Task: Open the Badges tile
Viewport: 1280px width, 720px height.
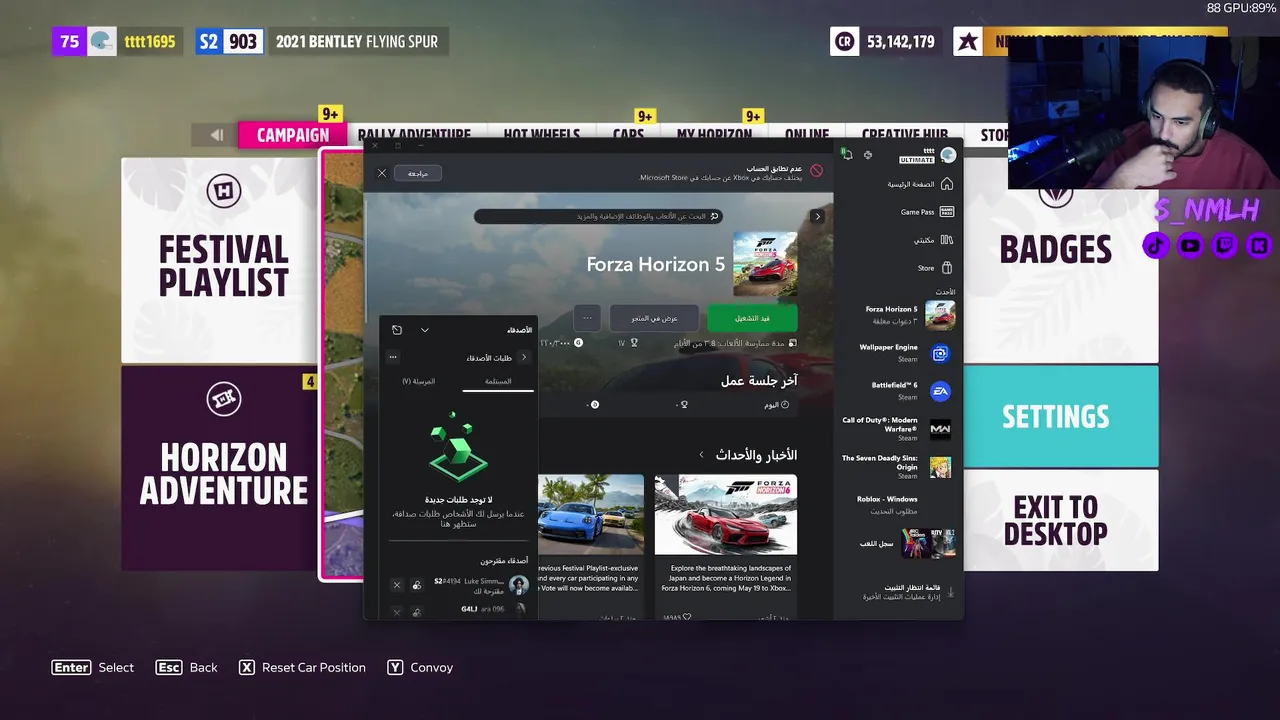Action: pyautogui.click(x=1060, y=260)
